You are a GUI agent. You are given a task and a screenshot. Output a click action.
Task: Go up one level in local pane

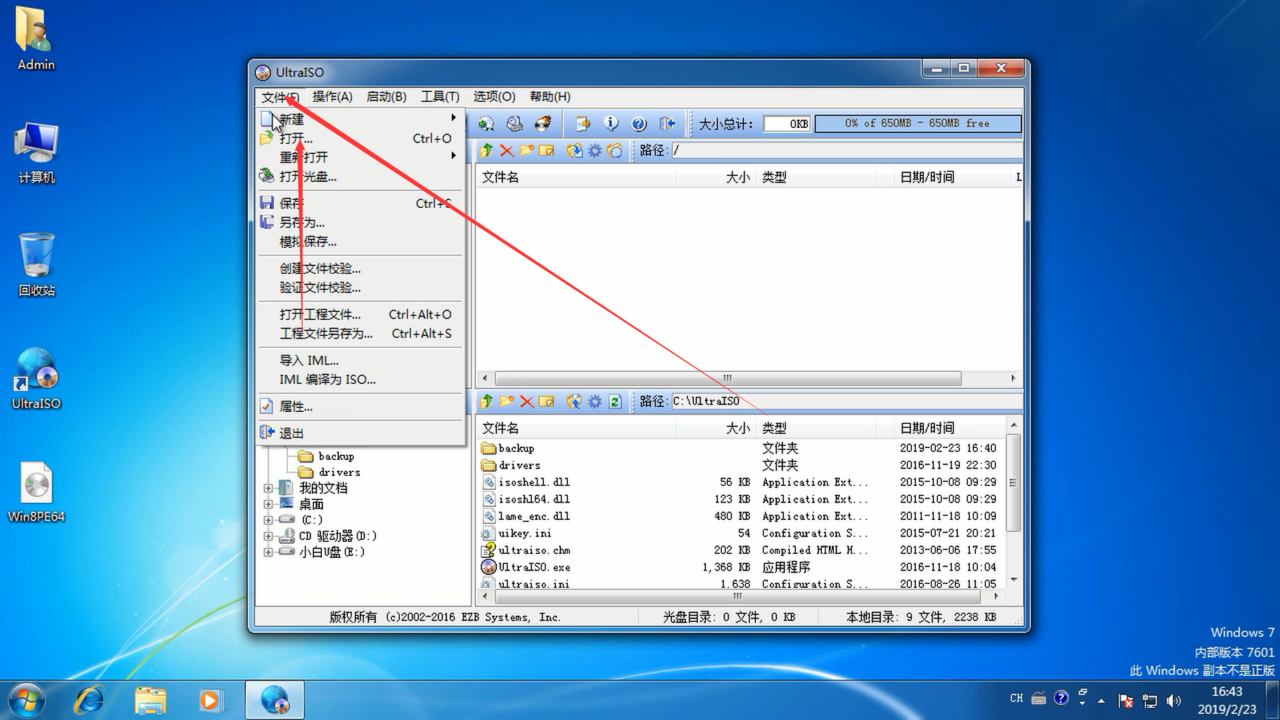tap(487, 401)
